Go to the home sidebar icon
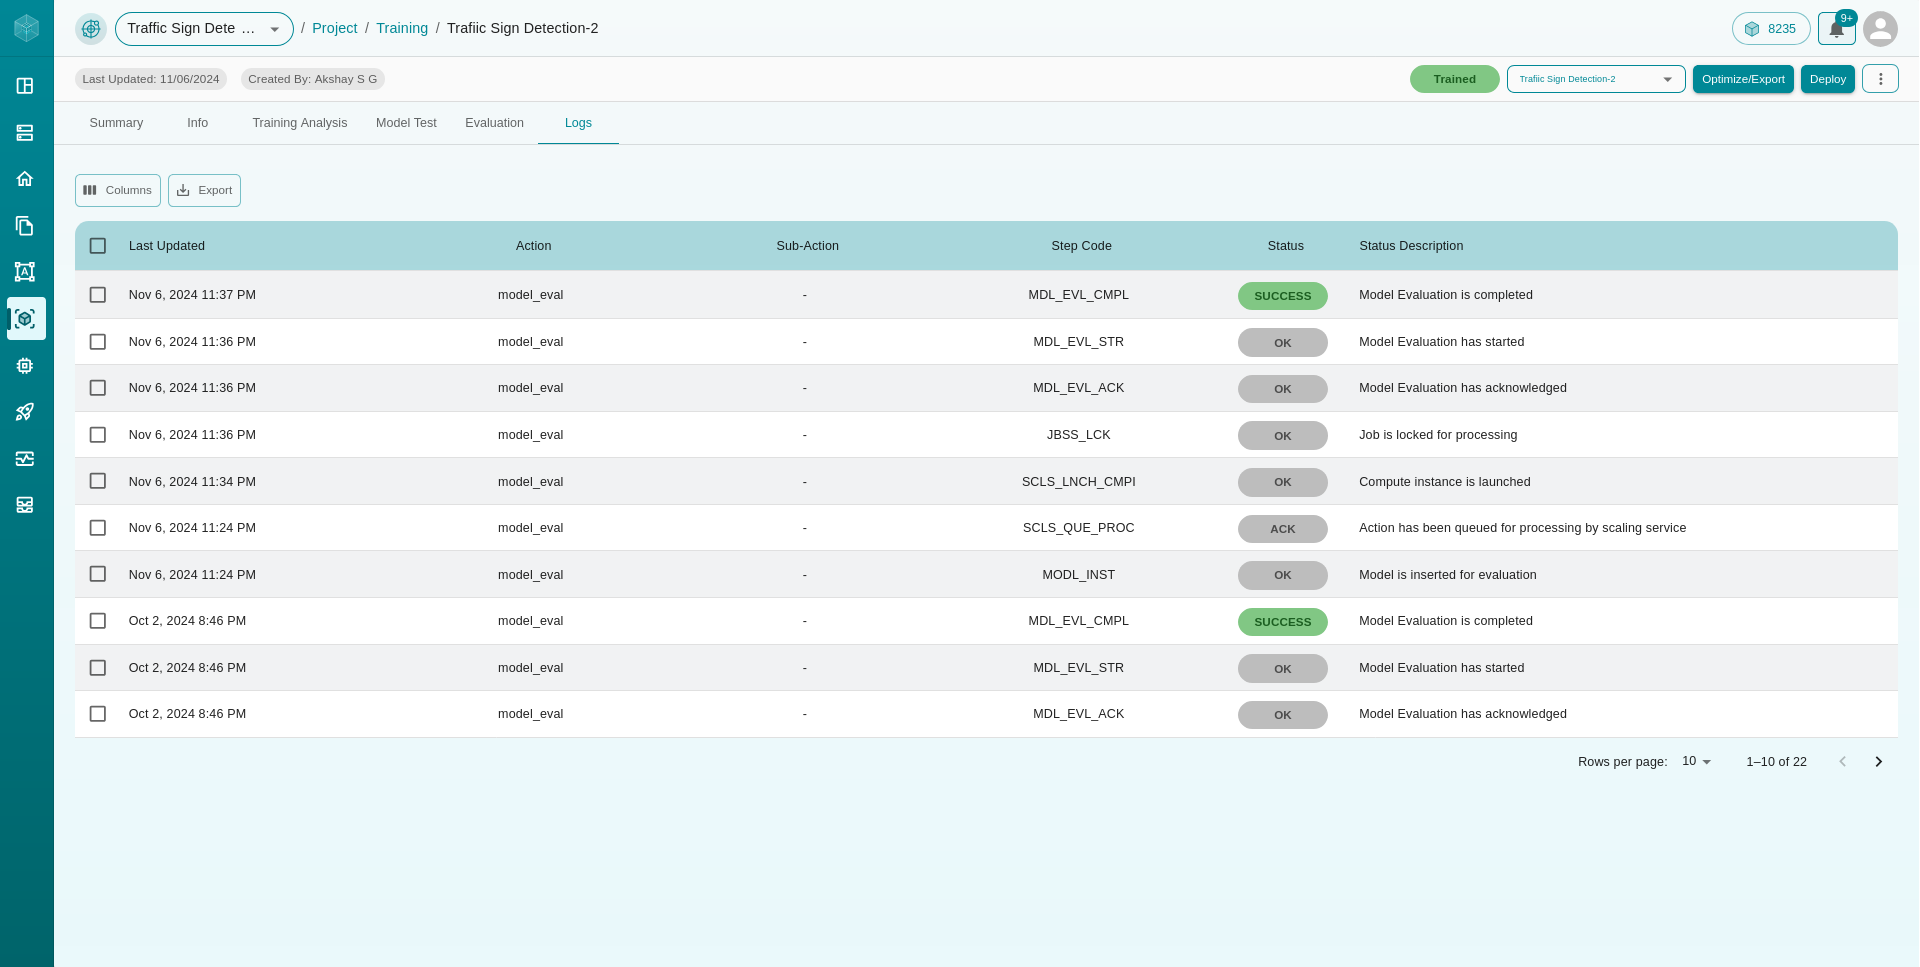 point(25,179)
